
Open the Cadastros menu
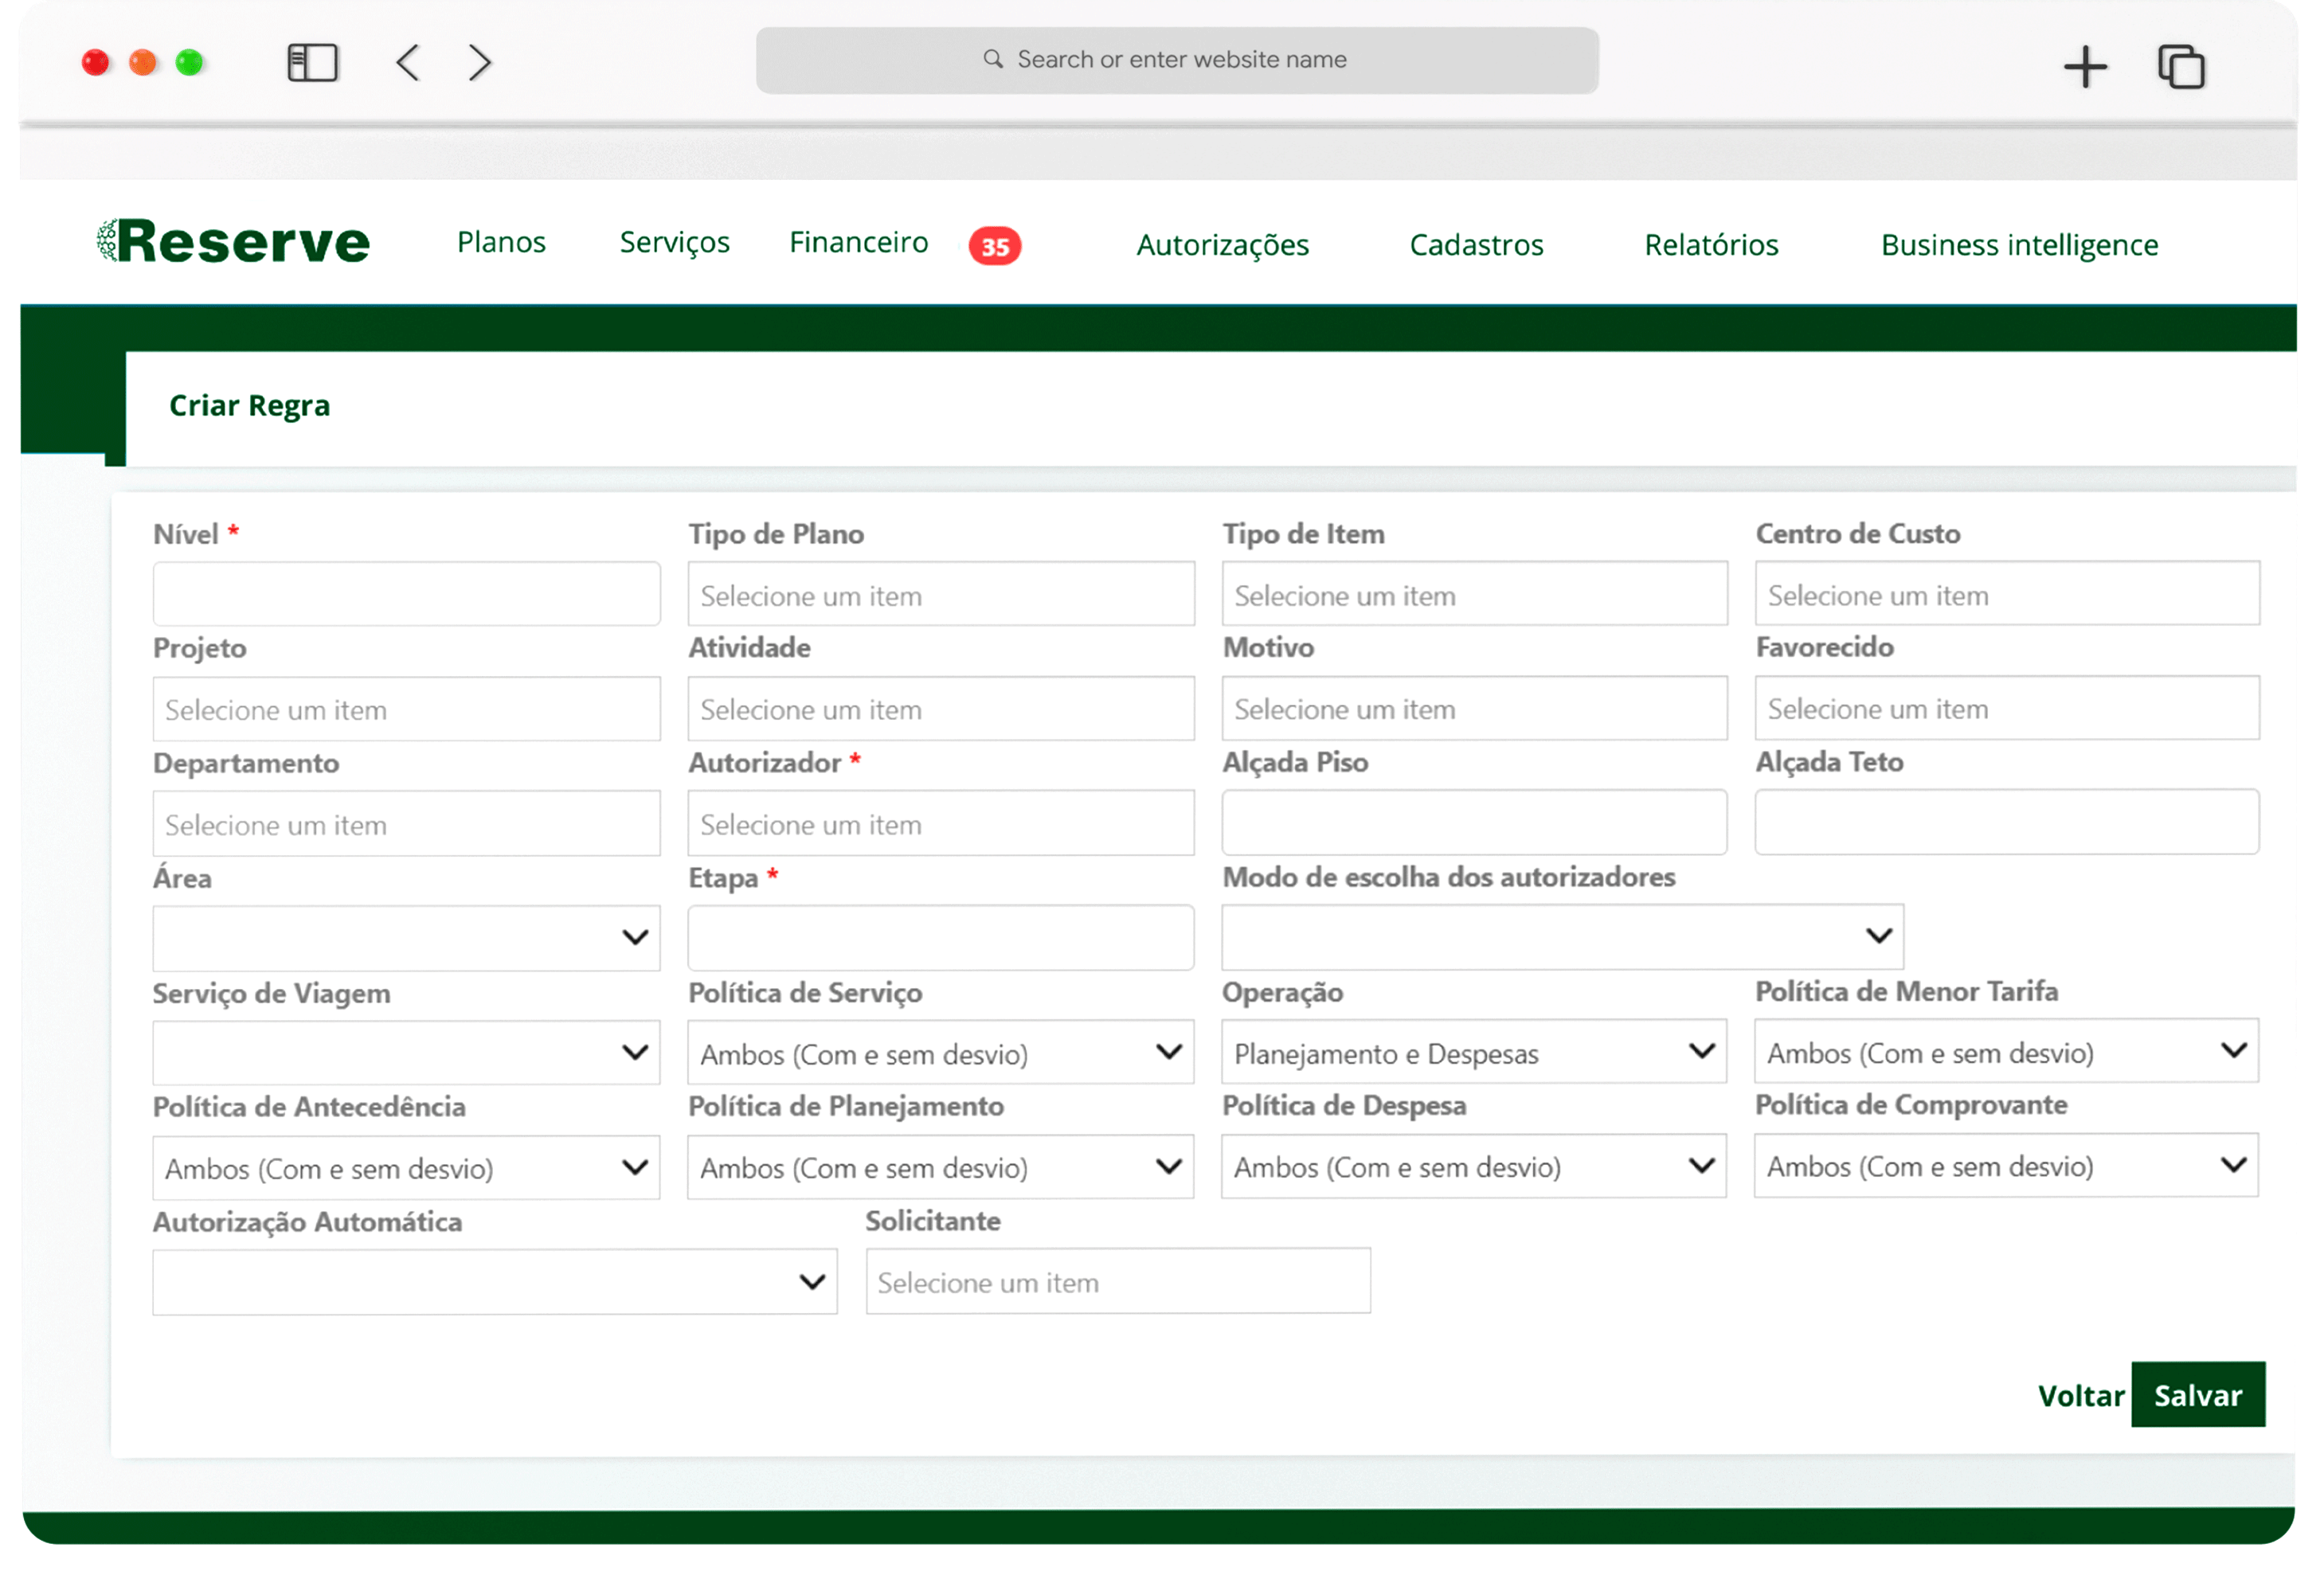pyautogui.click(x=1475, y=245)
